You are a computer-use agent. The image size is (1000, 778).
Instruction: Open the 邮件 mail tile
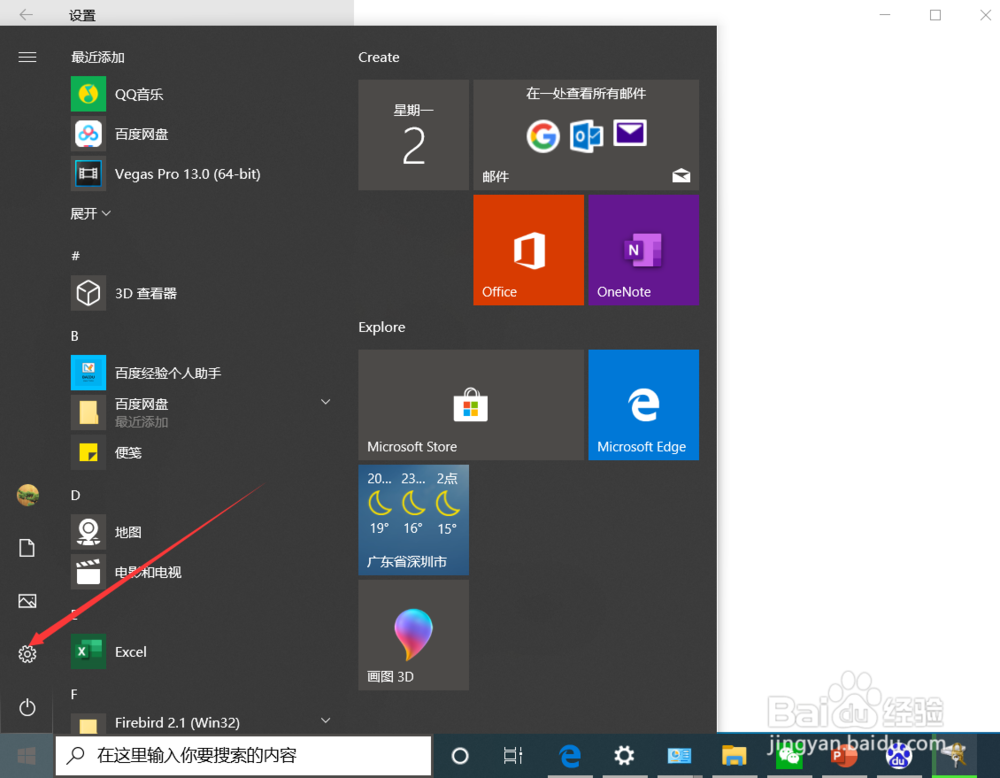586,135
